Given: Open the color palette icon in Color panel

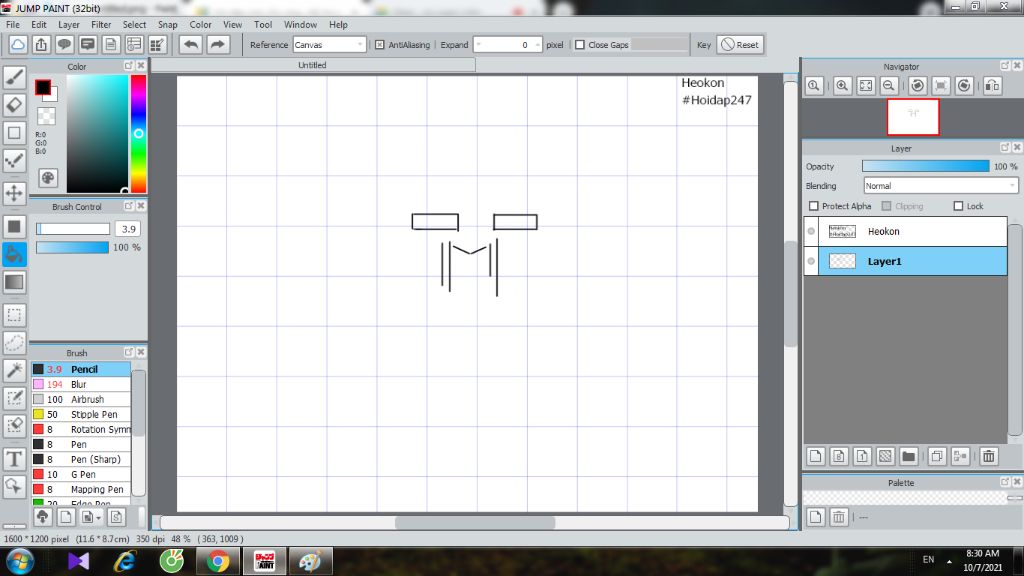Looking at the screenshot, I should (48, 178).
